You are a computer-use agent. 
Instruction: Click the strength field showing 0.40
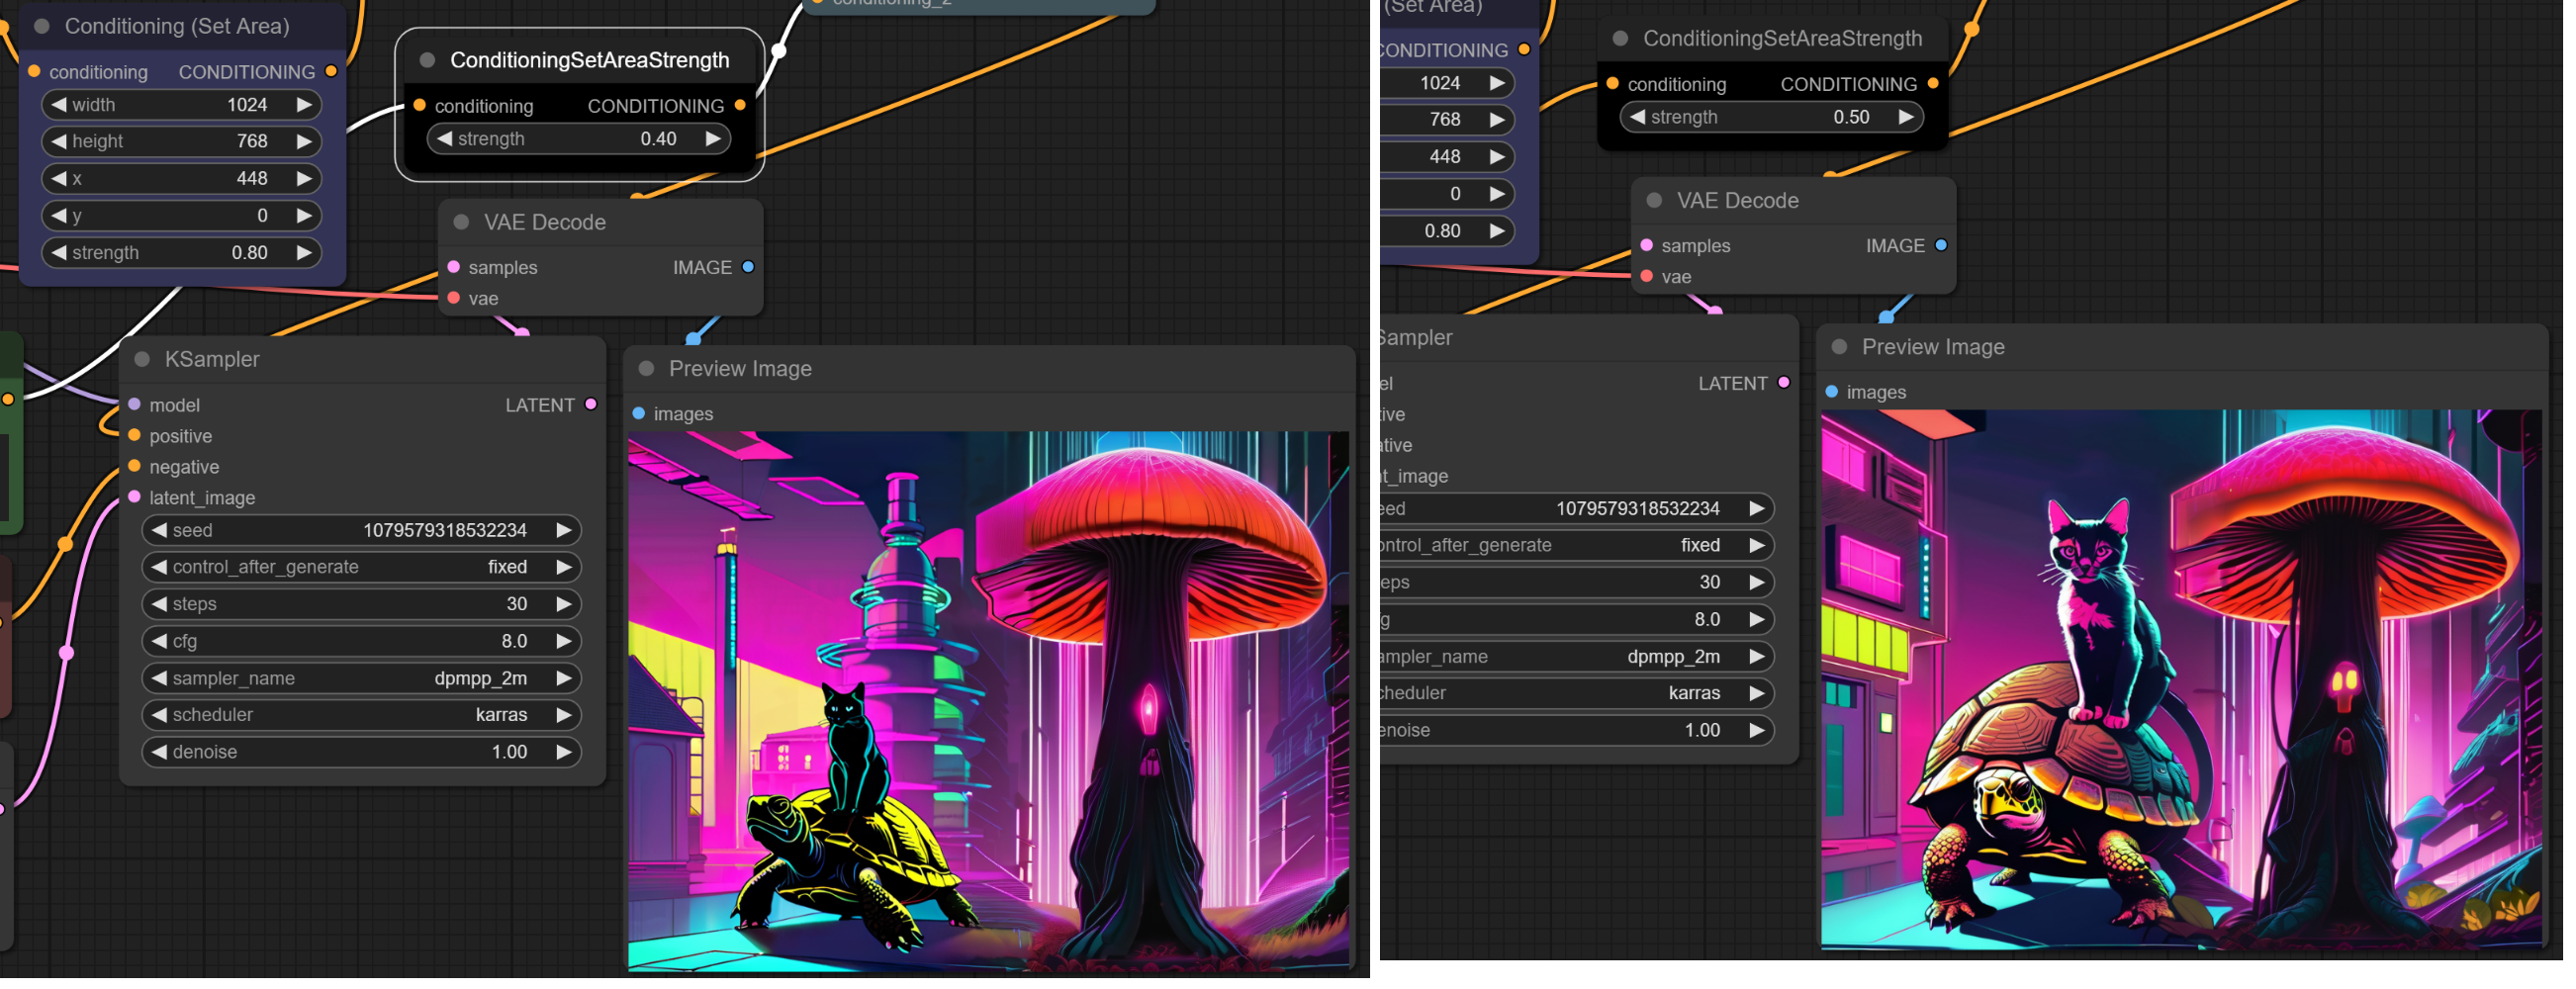click(x=578, y=139)
